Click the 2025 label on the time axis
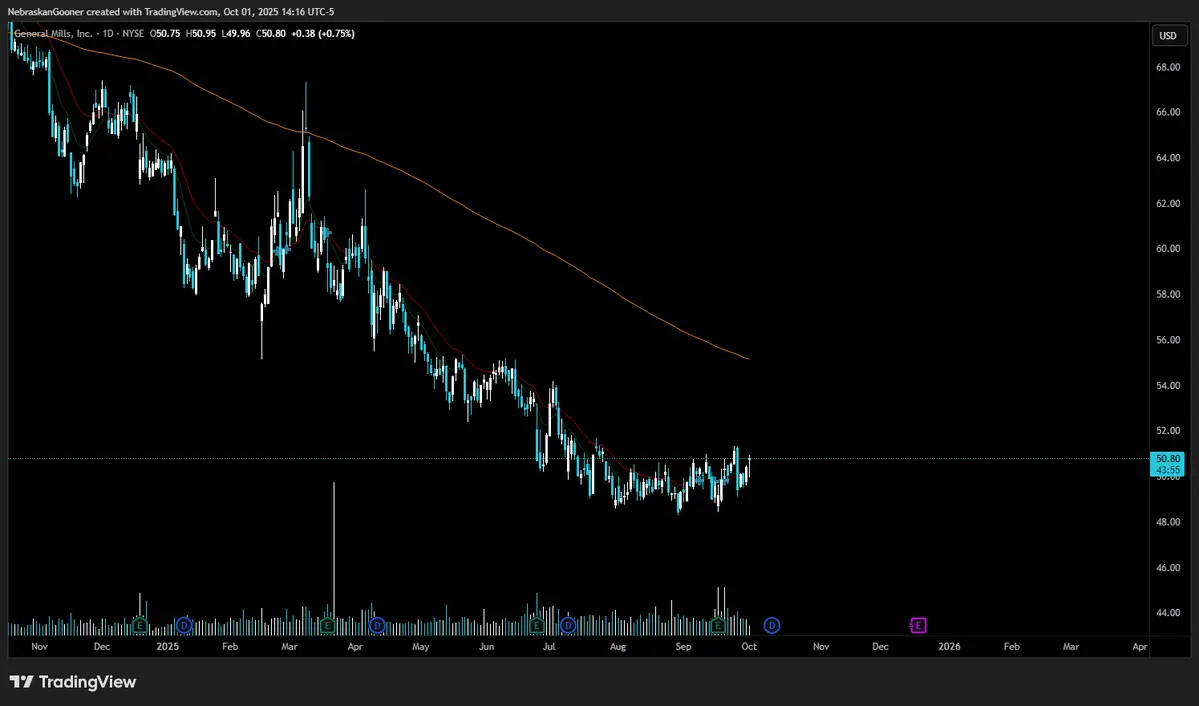Viewport: 1199px width, 706px height. coord(167,647)
